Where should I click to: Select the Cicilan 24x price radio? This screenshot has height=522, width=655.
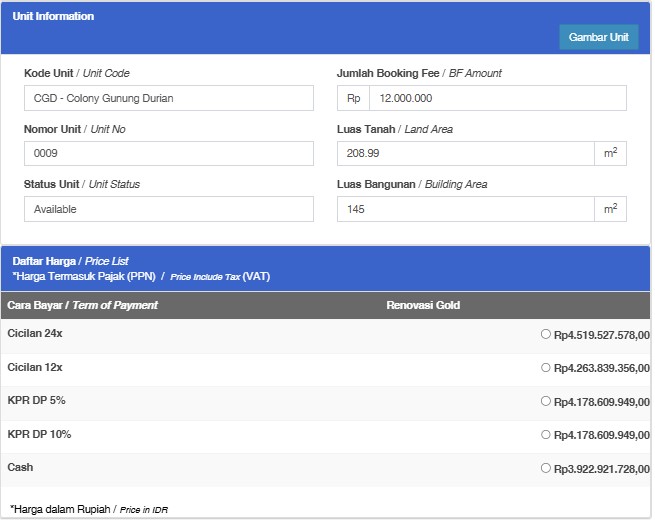546,334
